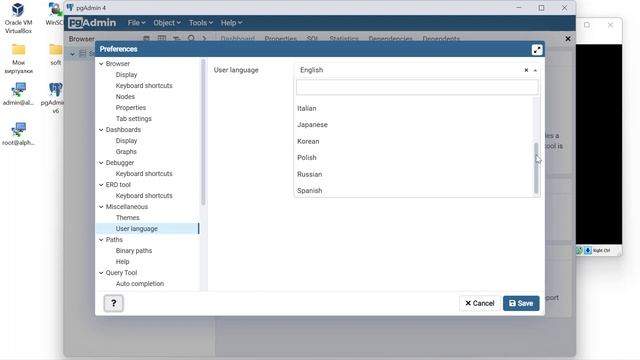Screen dimensions: 640x360
Task: Click the Cancel button
Action: 480,303
